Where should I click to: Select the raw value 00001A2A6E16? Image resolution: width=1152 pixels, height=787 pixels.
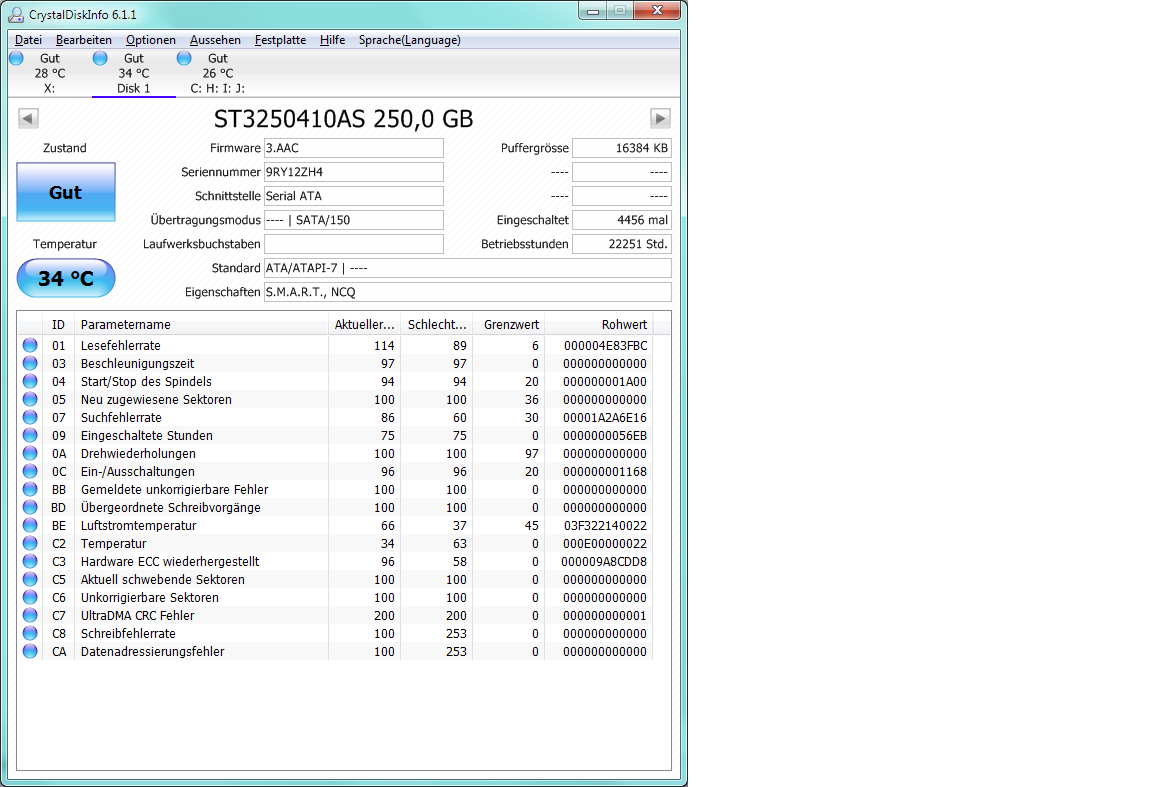click(605, 417)
